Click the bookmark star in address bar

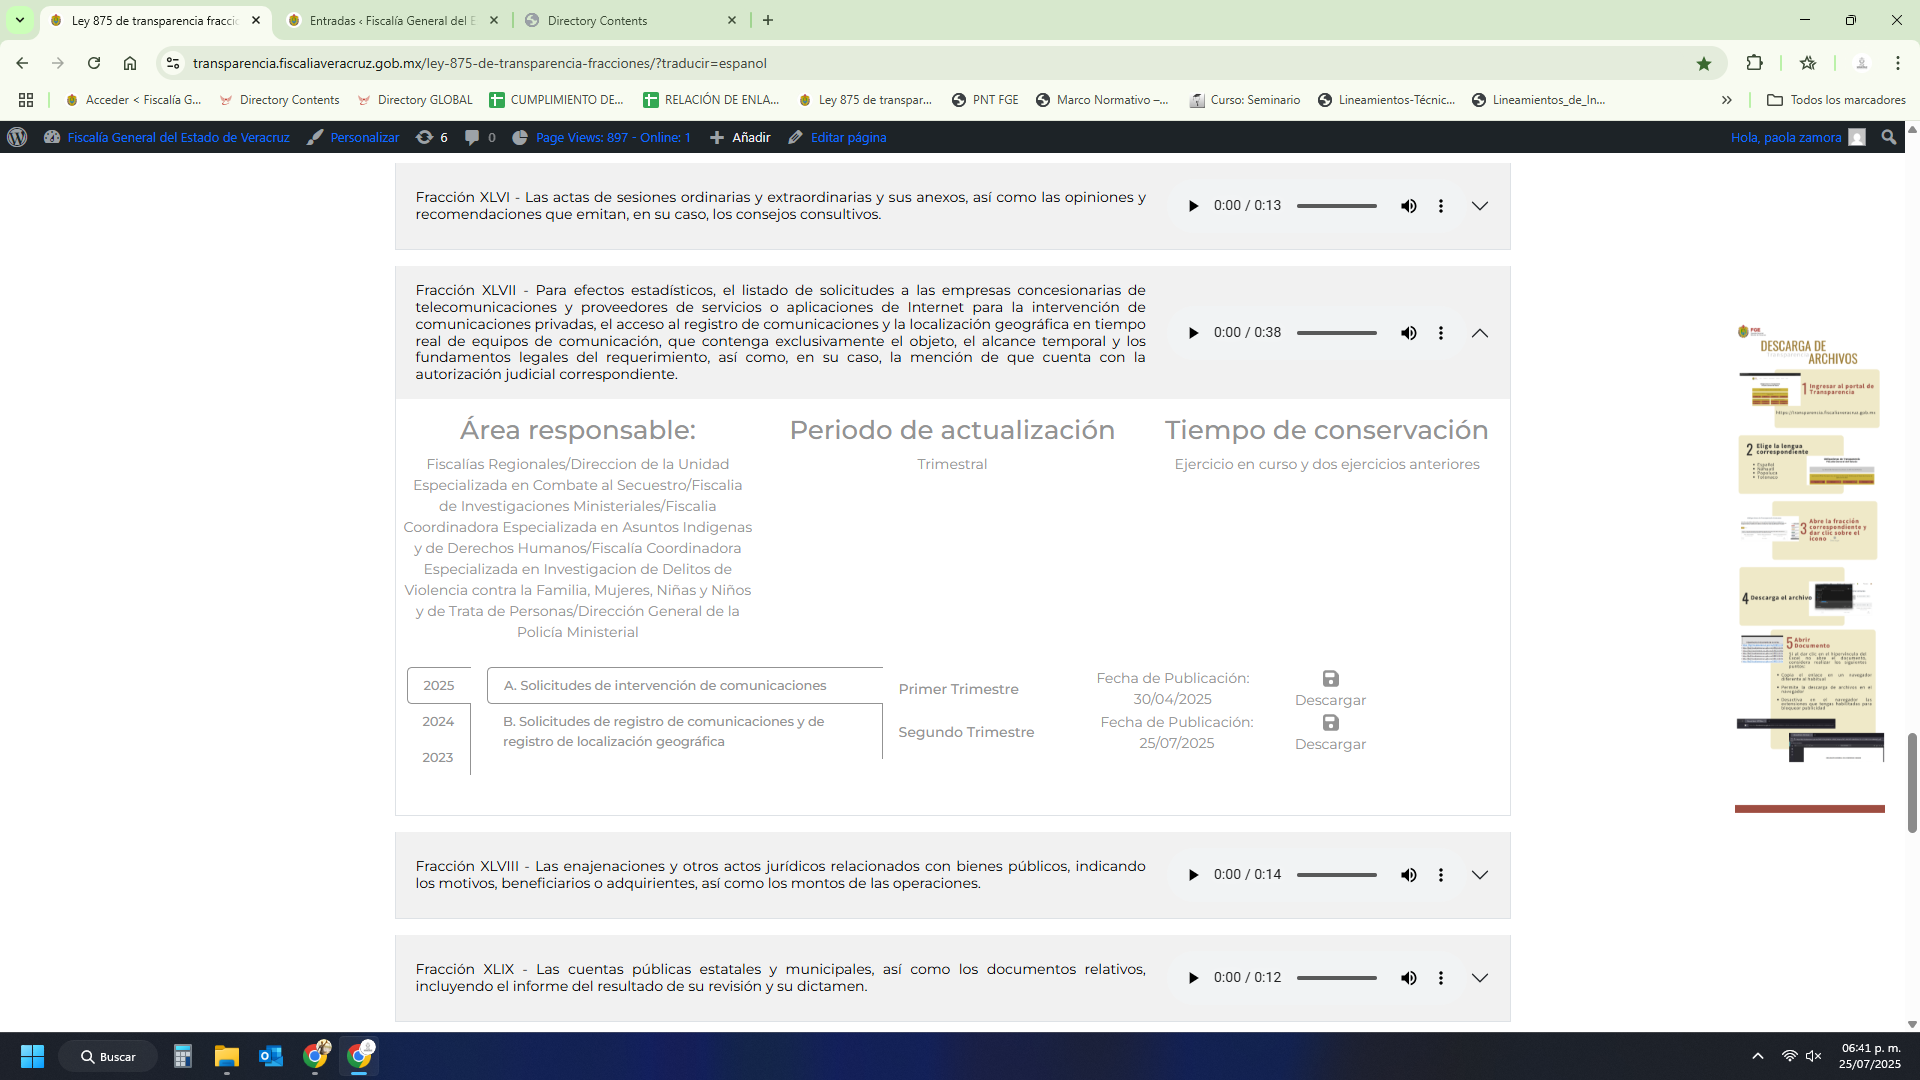(x=1704, y=63)
